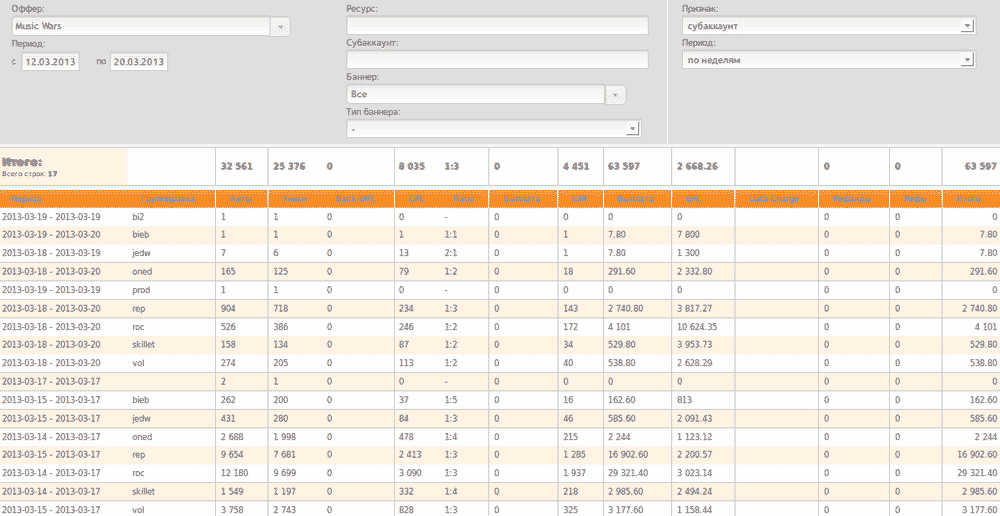Expand the Период dropdown set to по неделям
Image resolution: width=1000 pixels, height=516 pixels.
point(828,60)
